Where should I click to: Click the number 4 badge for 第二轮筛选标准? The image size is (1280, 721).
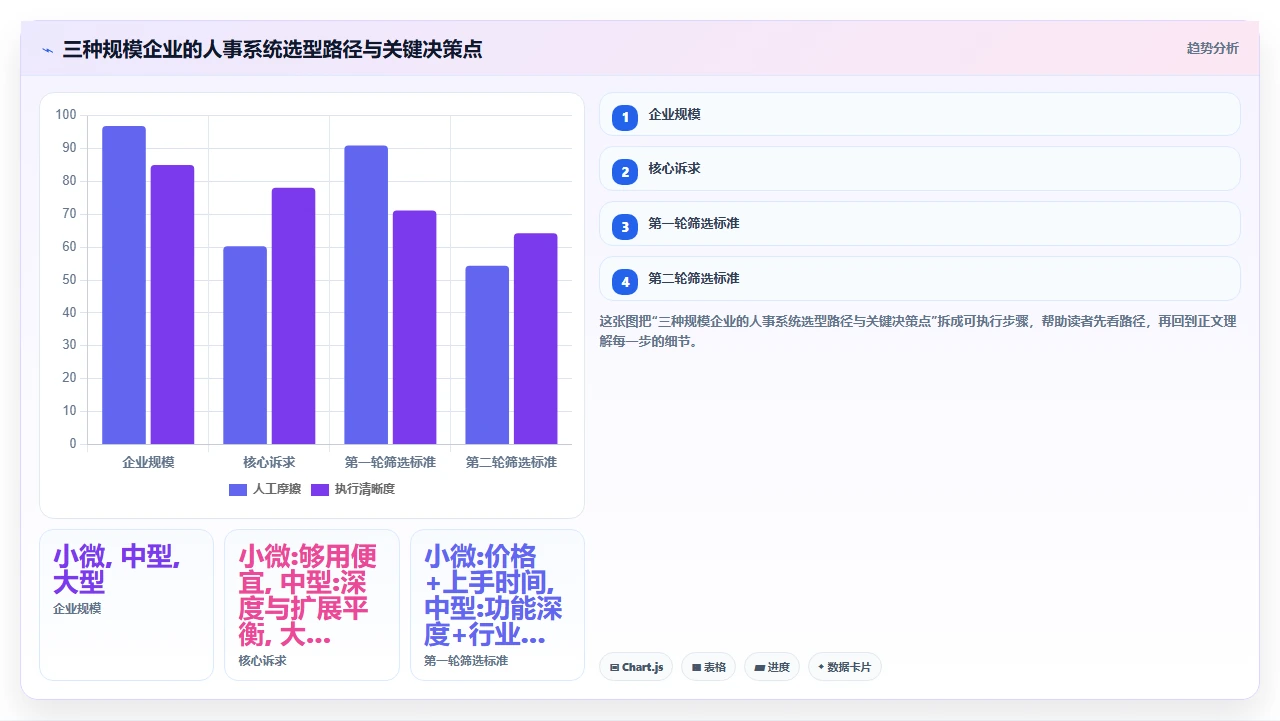[625, 282]
